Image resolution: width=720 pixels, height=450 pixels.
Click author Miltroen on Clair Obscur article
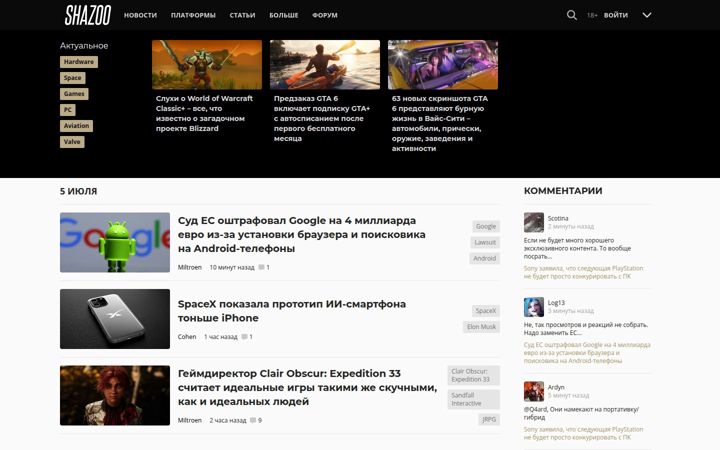click(x=190, y=420)
